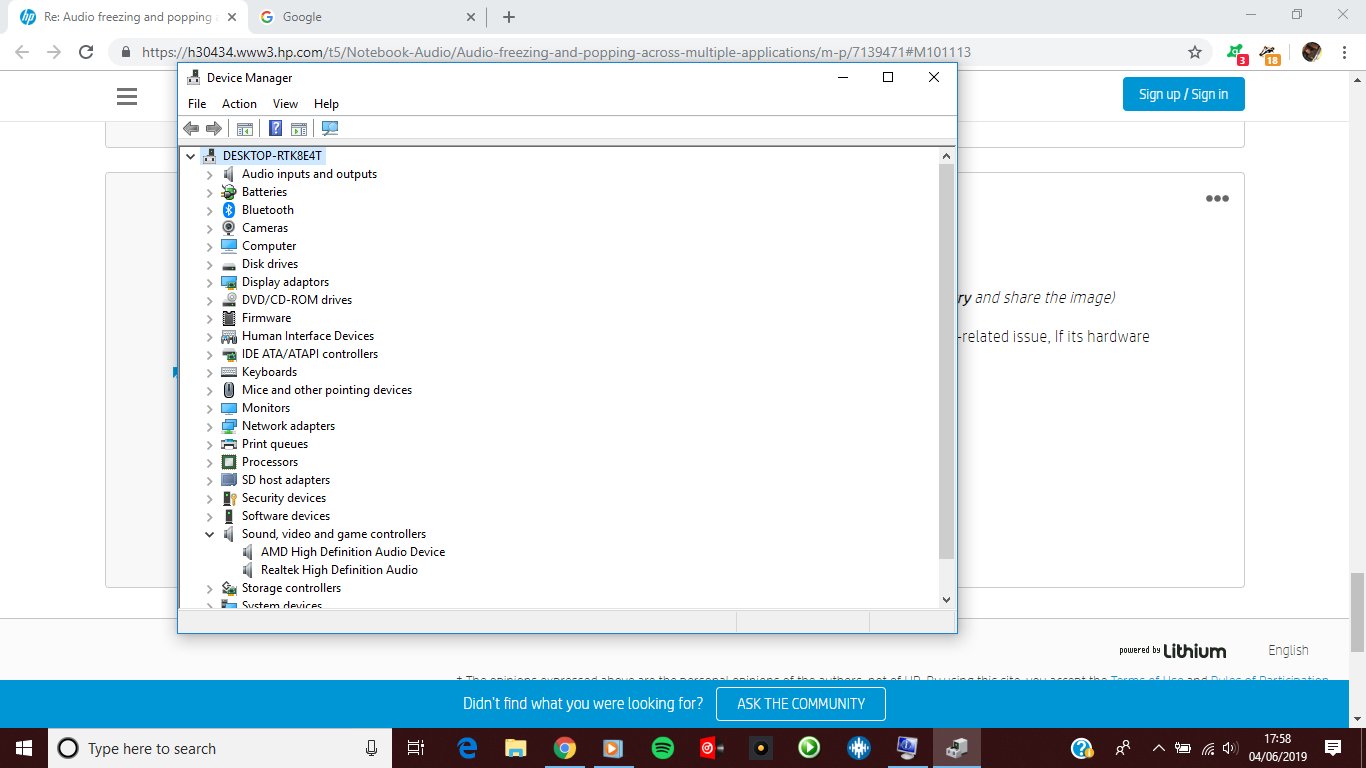The width and height of the screenshot is (1366, 768).
Task: Click the Forward arrow in Device Manager toolbar
Action: click(213, 127)
